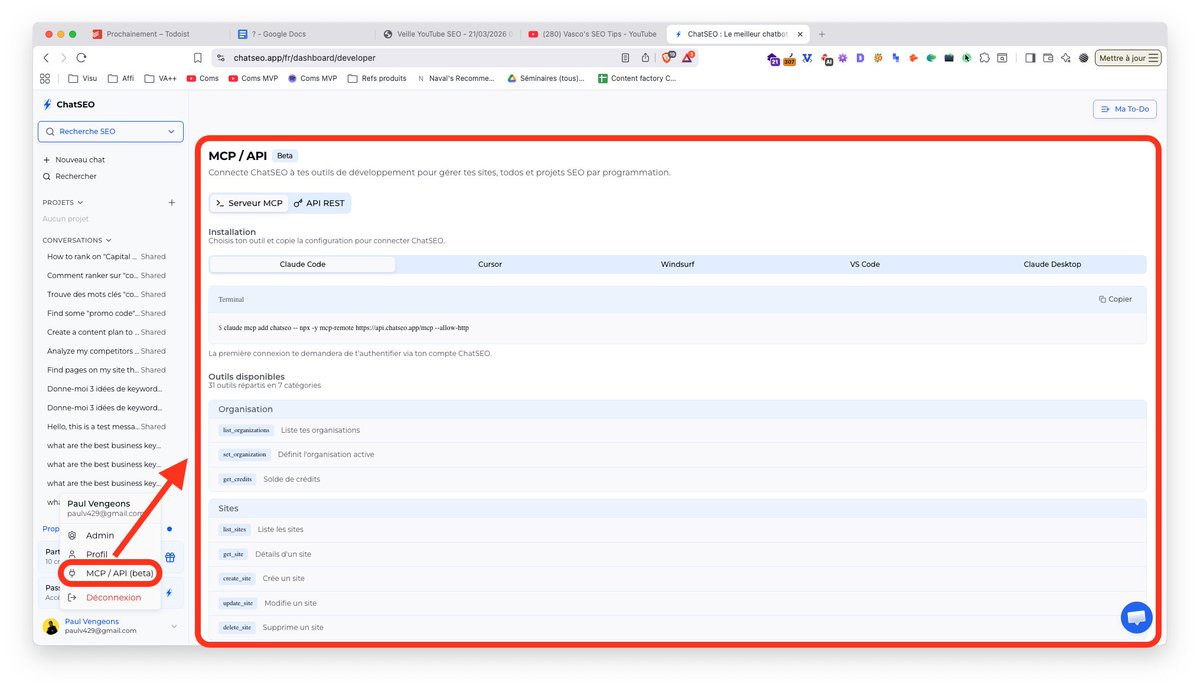The width and height of the screenshot is (1200, 689).
Task: Click the list_organizations tool tag
Action: click(x=246, y=431)
